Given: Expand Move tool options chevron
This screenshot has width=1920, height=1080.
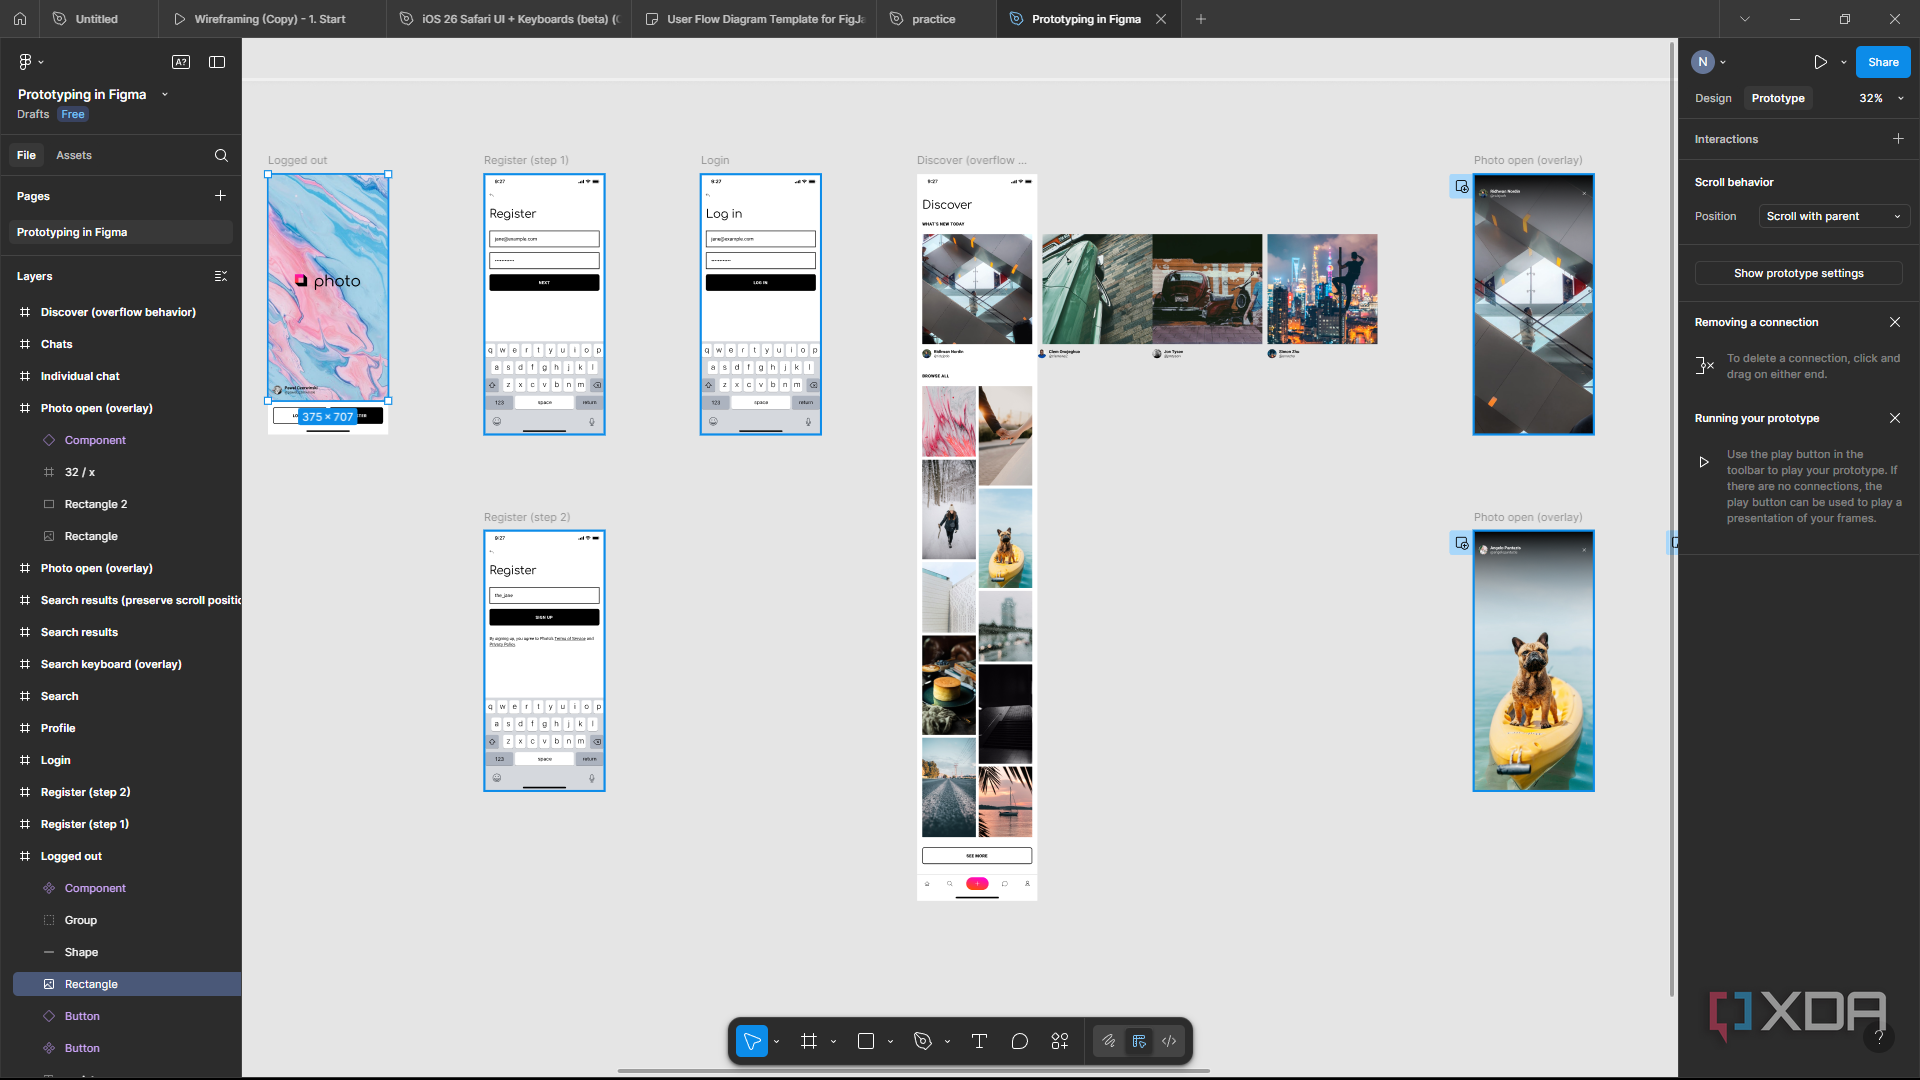Looking at the screenshot, I should point(776,1041).
